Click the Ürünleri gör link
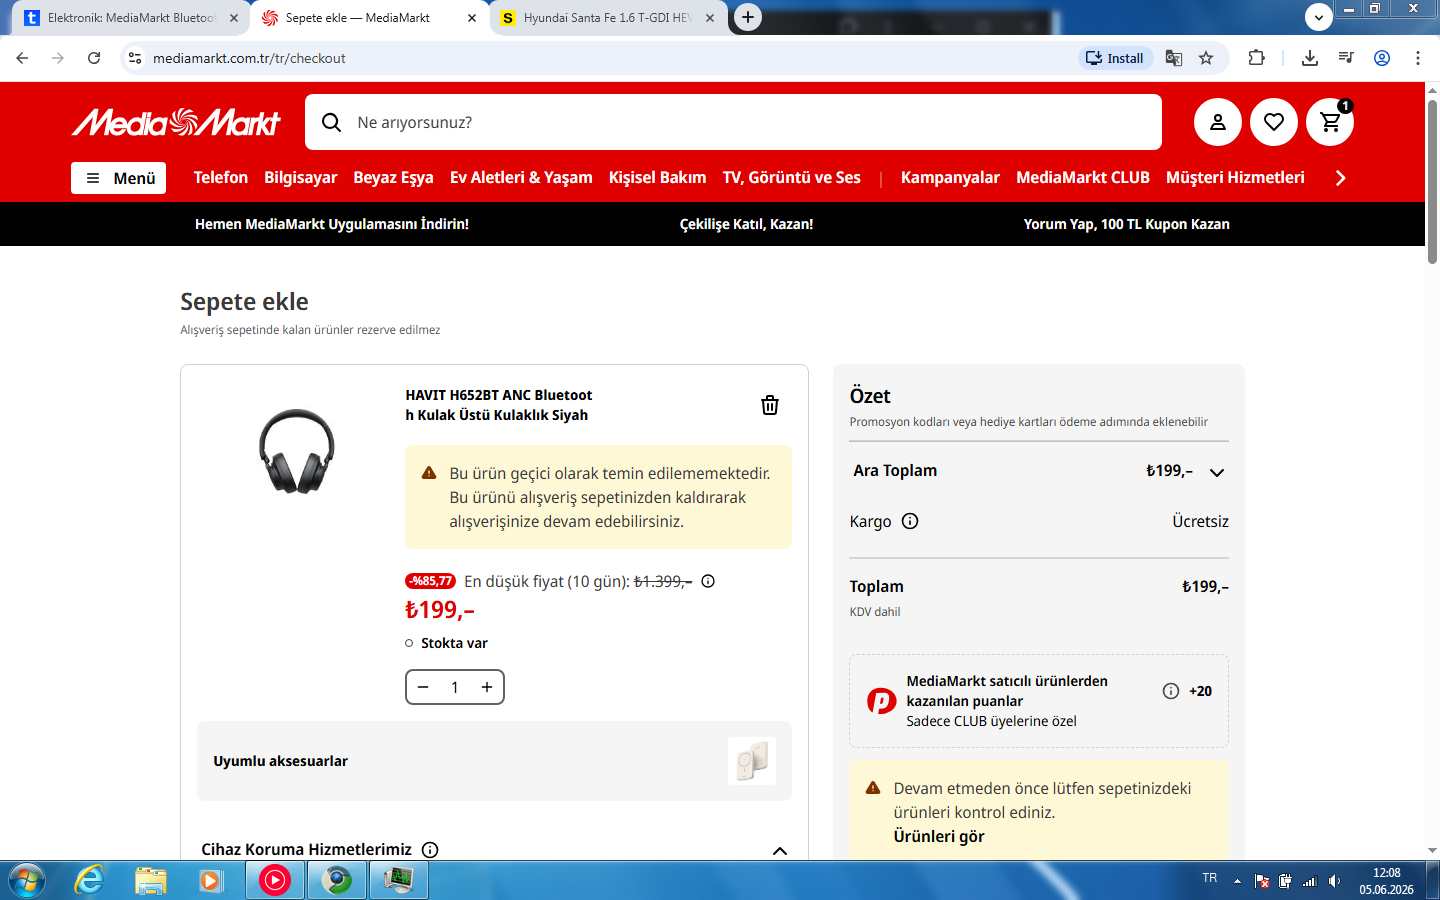 coord(939,836)
